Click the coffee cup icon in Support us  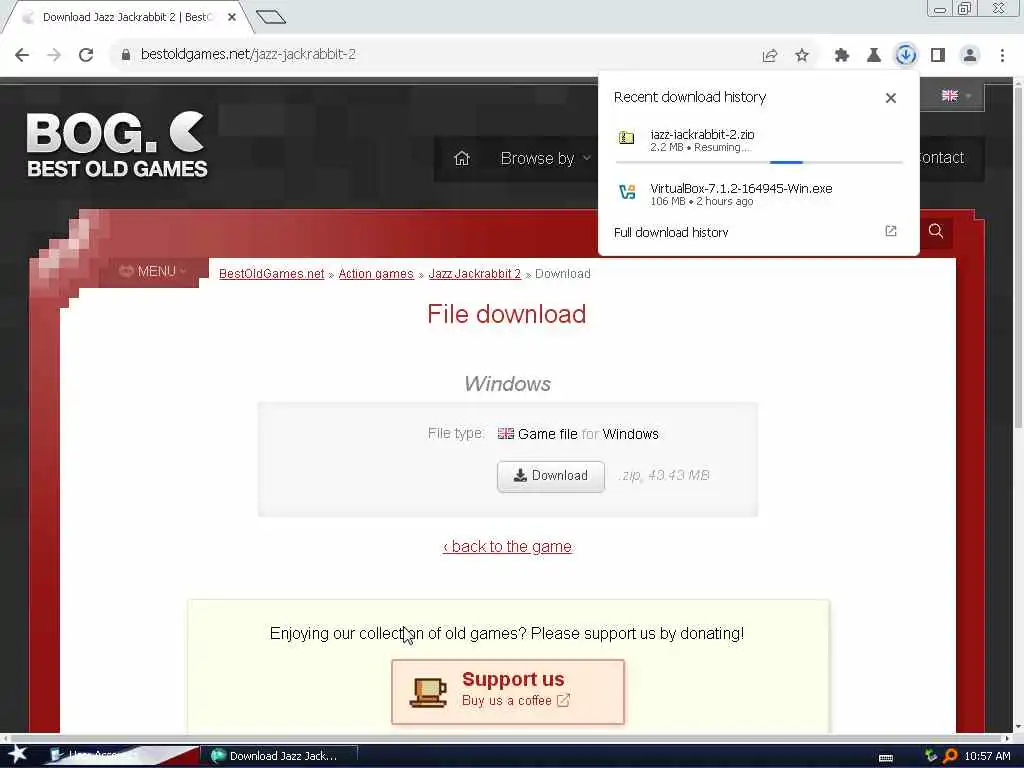[428, 692]
